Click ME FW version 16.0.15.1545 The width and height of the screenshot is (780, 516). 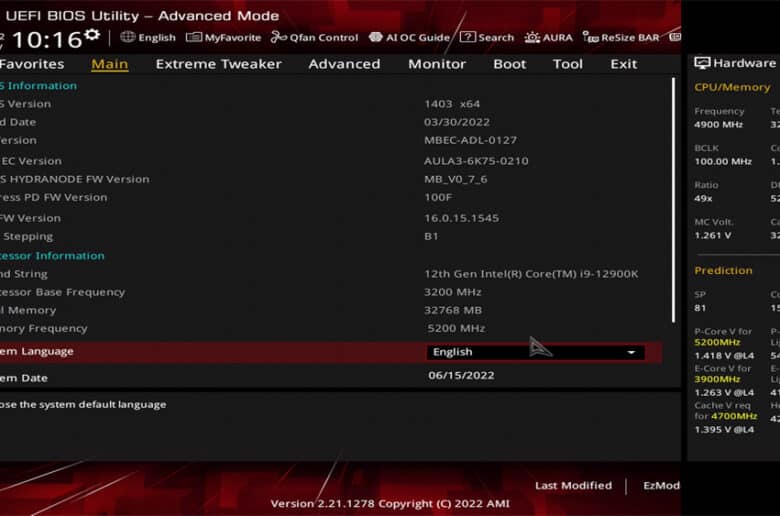[461, 218]
